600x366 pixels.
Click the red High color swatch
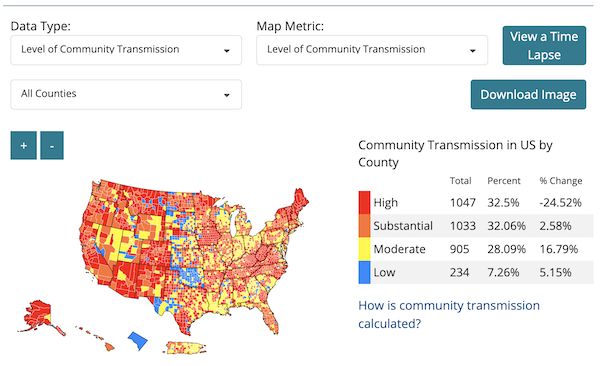tap(364, 203)
